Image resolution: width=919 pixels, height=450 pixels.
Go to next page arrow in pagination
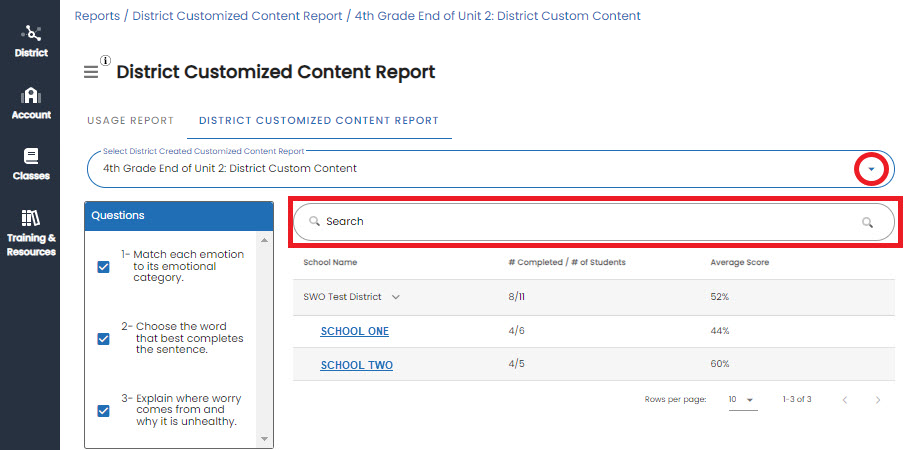(x=878, y=400)
